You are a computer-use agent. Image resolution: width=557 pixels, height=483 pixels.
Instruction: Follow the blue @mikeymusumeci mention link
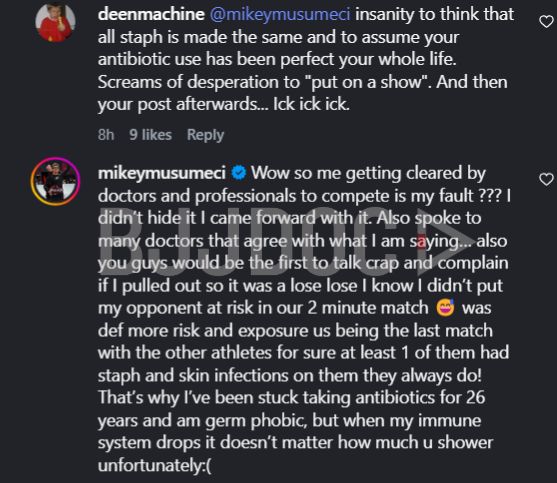pyautogui.click(x=280, y=15)
